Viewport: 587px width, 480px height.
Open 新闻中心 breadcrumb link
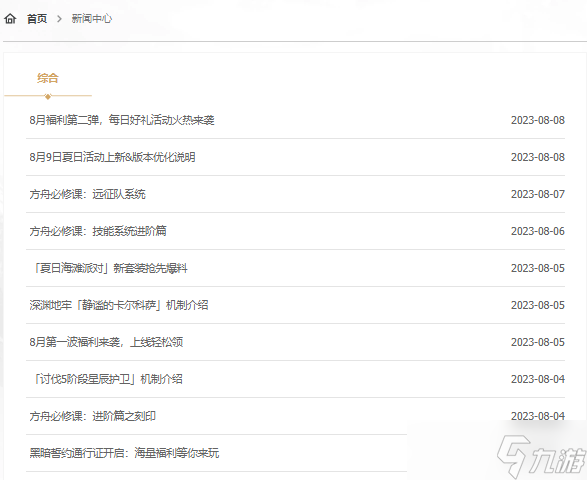tap(92, 18)
